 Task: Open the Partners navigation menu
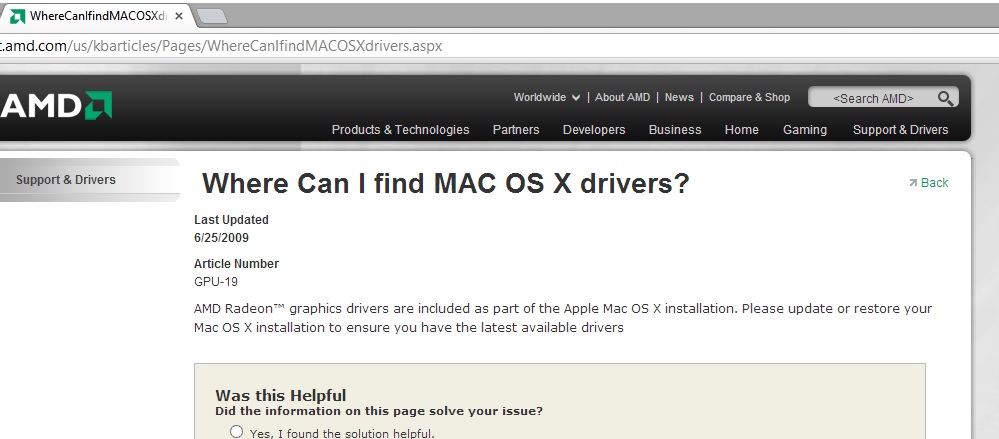coord(515,130)
